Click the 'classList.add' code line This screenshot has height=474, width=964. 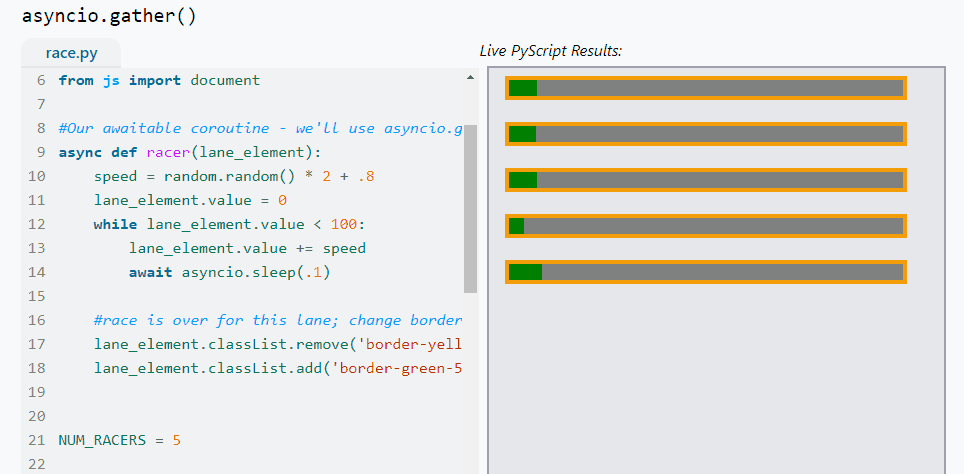tap(277, 368)
